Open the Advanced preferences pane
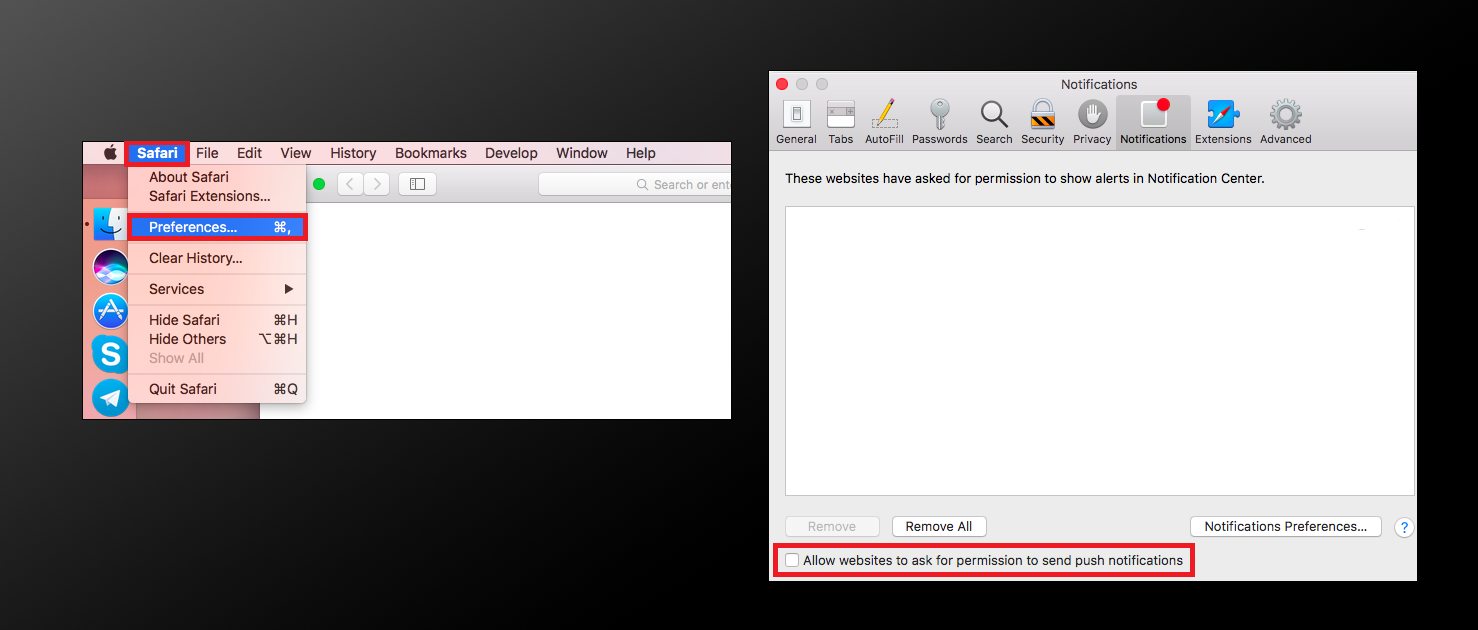The height and width of the screenshot is (630, 1478). click(1285, 122)
